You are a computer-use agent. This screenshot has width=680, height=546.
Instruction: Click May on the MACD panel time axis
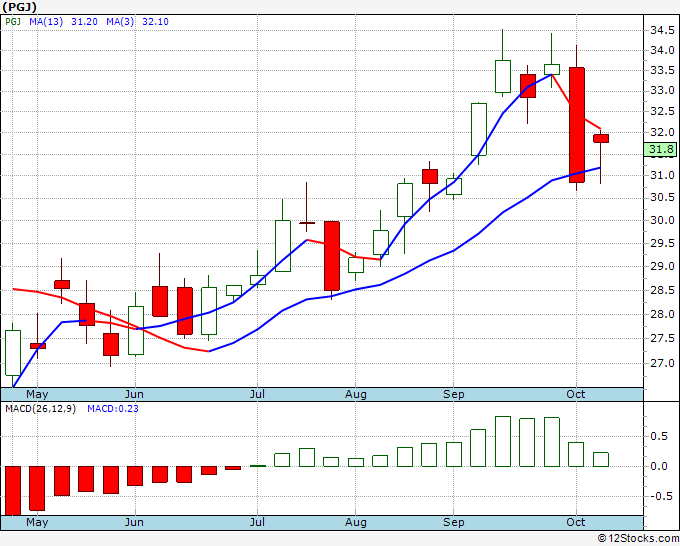click(x=37, y=523)
